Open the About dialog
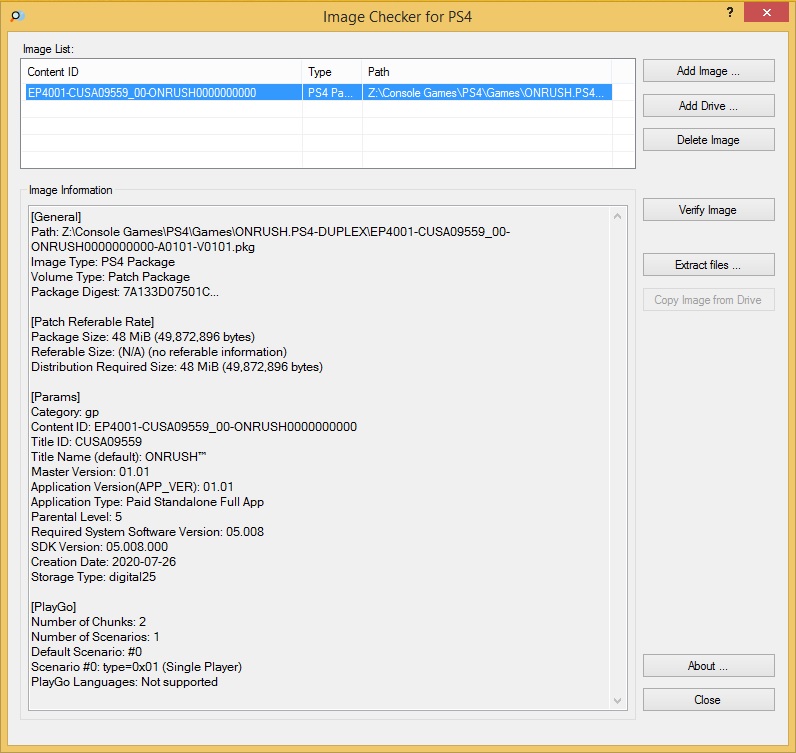The height and width of the screenshot is (753, 796). 708,666
